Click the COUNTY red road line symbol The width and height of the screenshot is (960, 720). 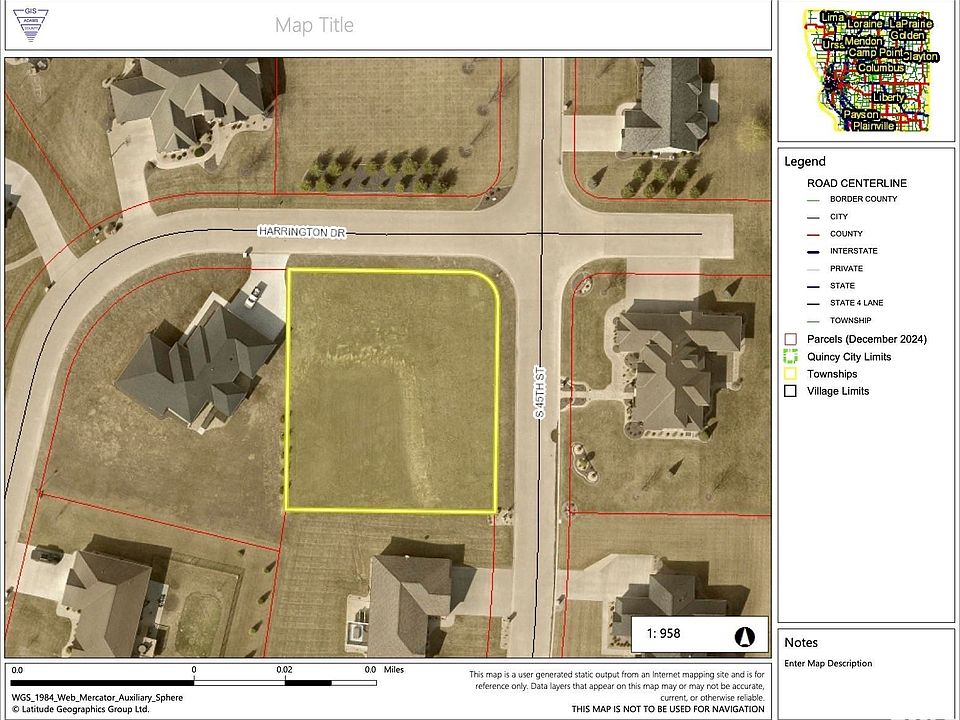(813, 234)
